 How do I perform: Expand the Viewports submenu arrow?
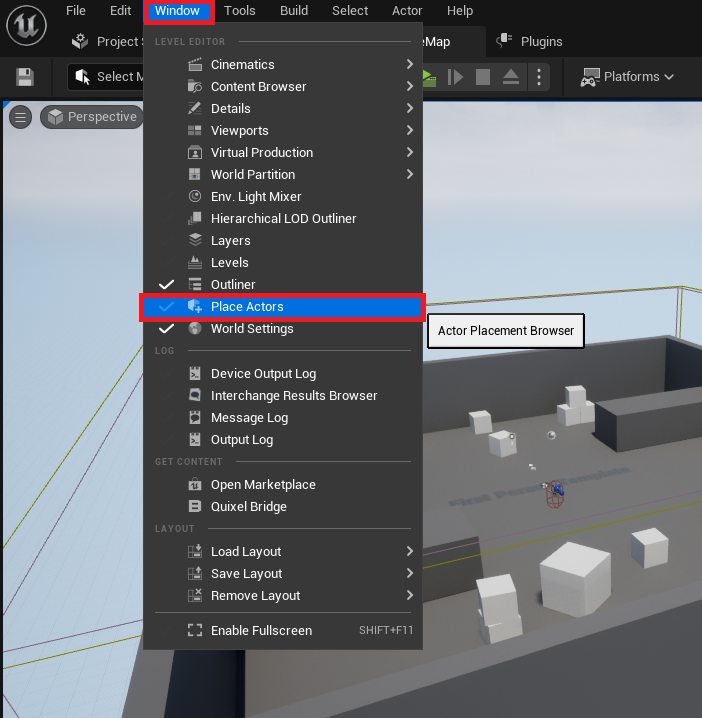(x=410, y=130)
